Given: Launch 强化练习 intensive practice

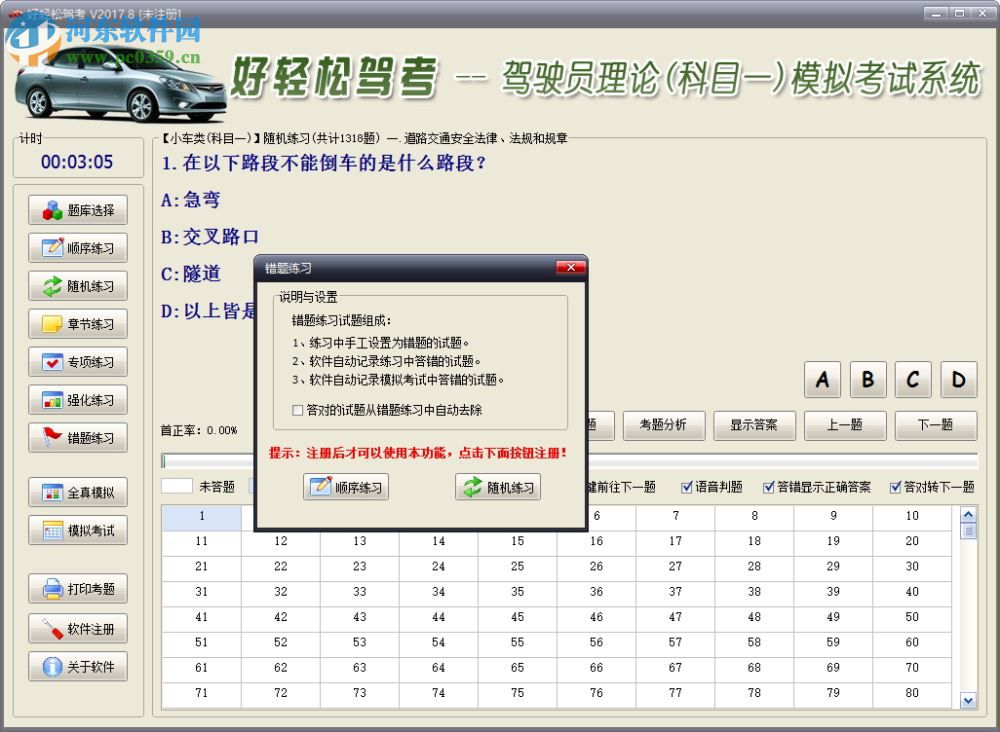Looking at the screenshot, I should click(x=77, y=400).
